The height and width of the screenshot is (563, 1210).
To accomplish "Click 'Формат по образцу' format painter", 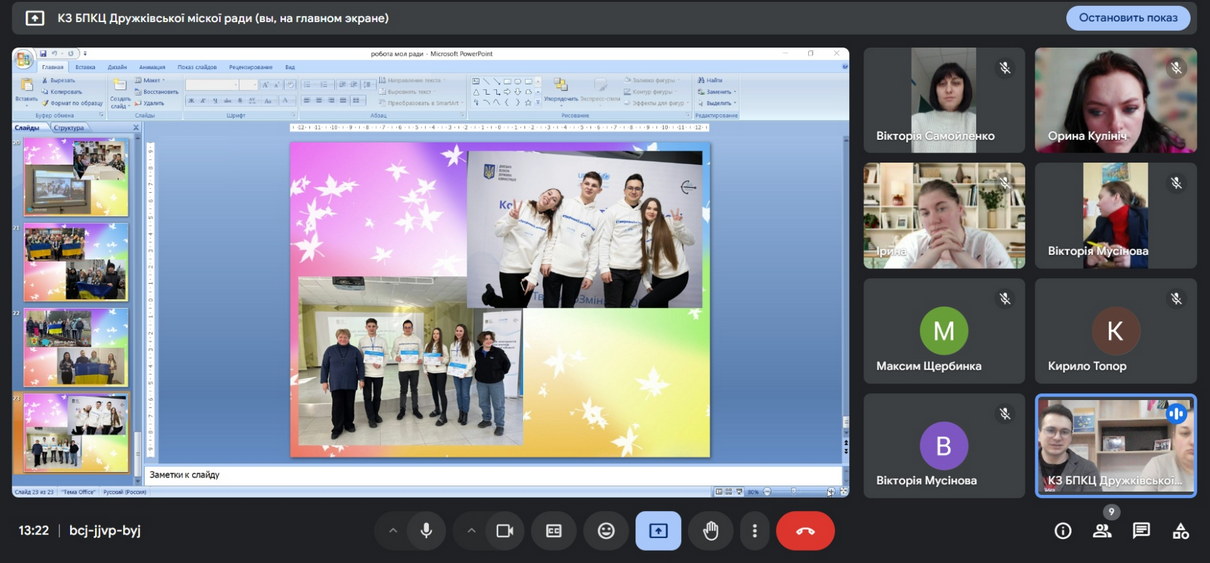I will pyautogui.click(x=72, y=102).
